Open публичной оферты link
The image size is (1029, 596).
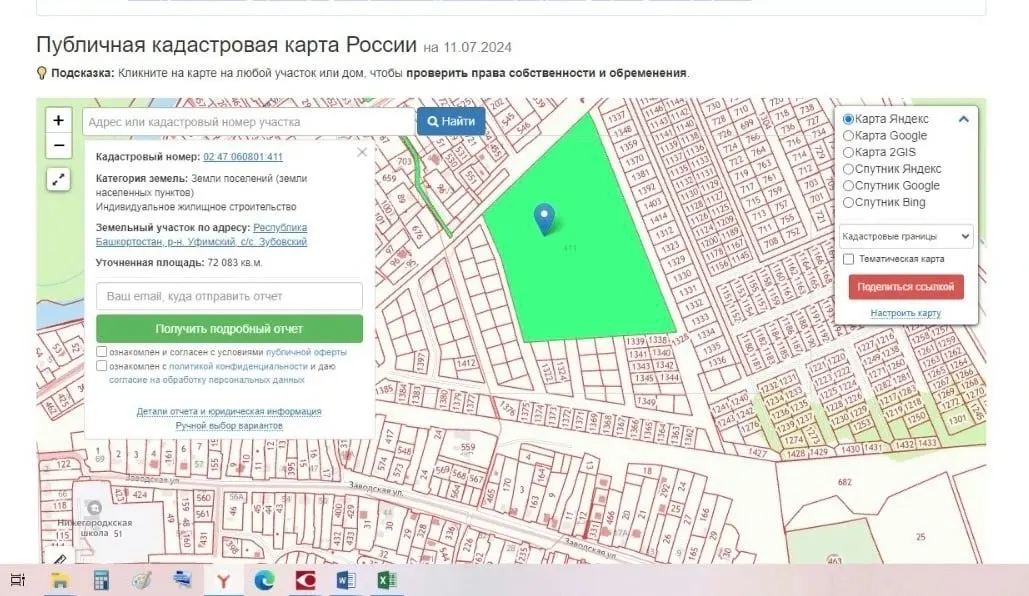306,352
